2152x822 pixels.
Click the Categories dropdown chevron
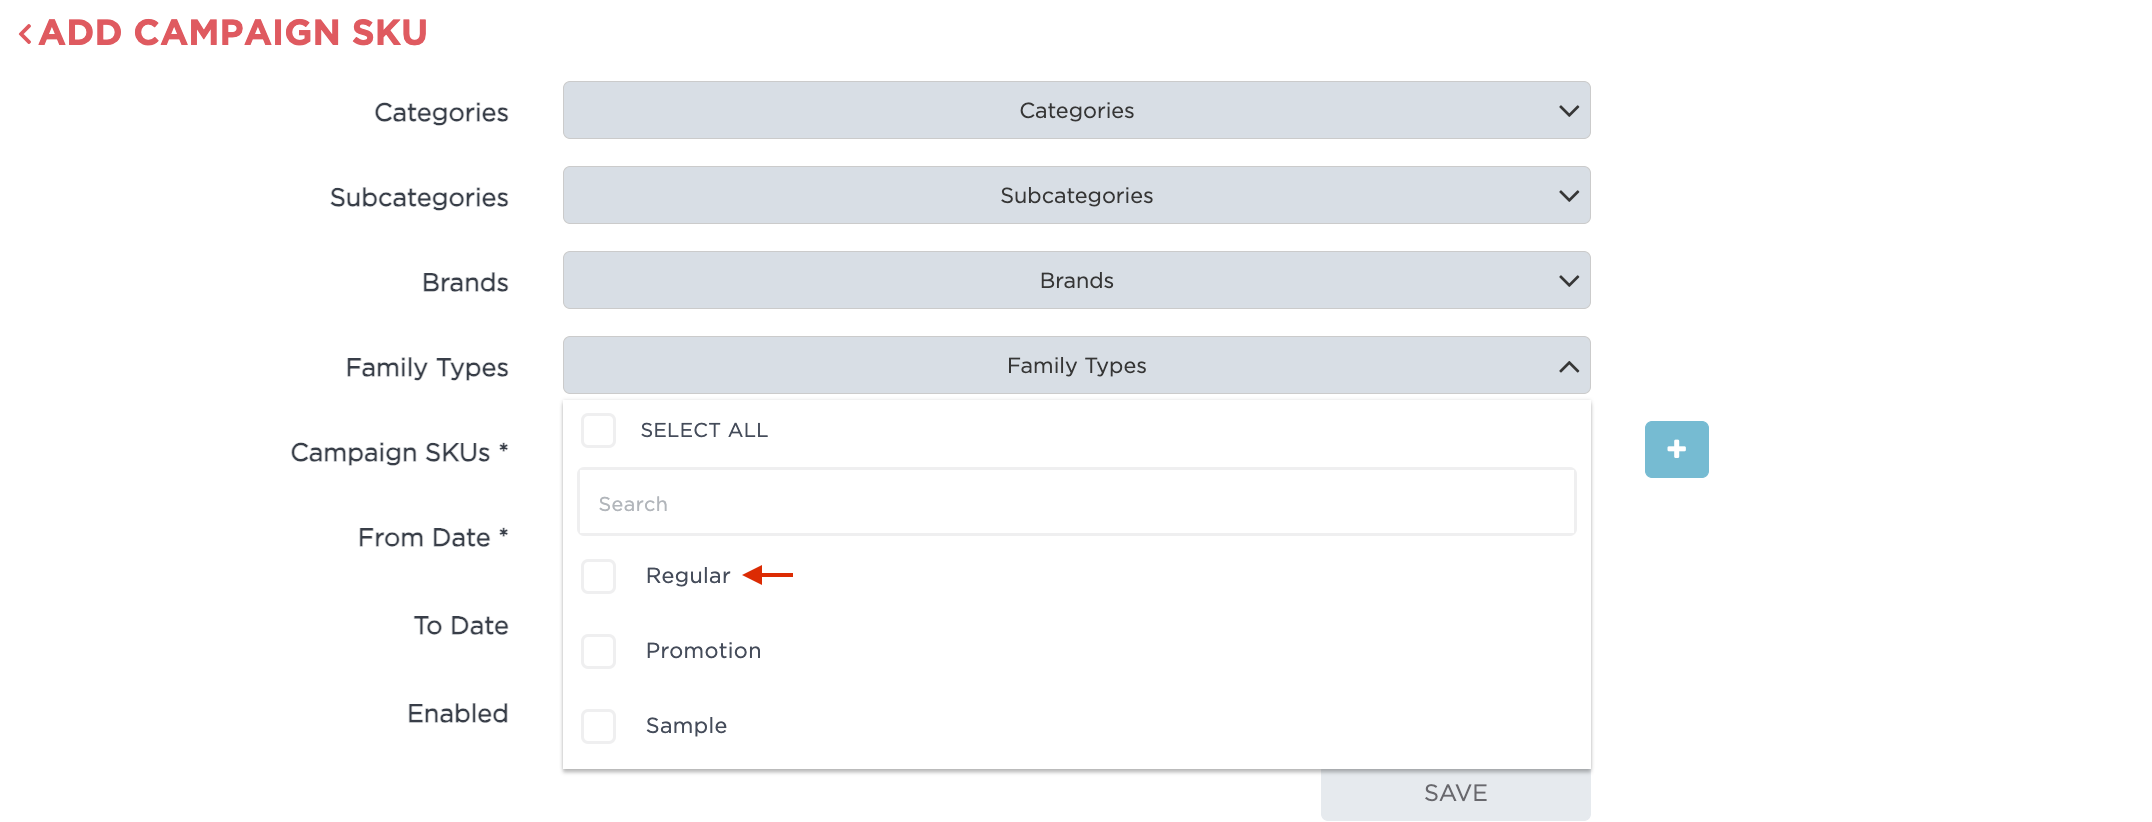tap(1568, 110)
